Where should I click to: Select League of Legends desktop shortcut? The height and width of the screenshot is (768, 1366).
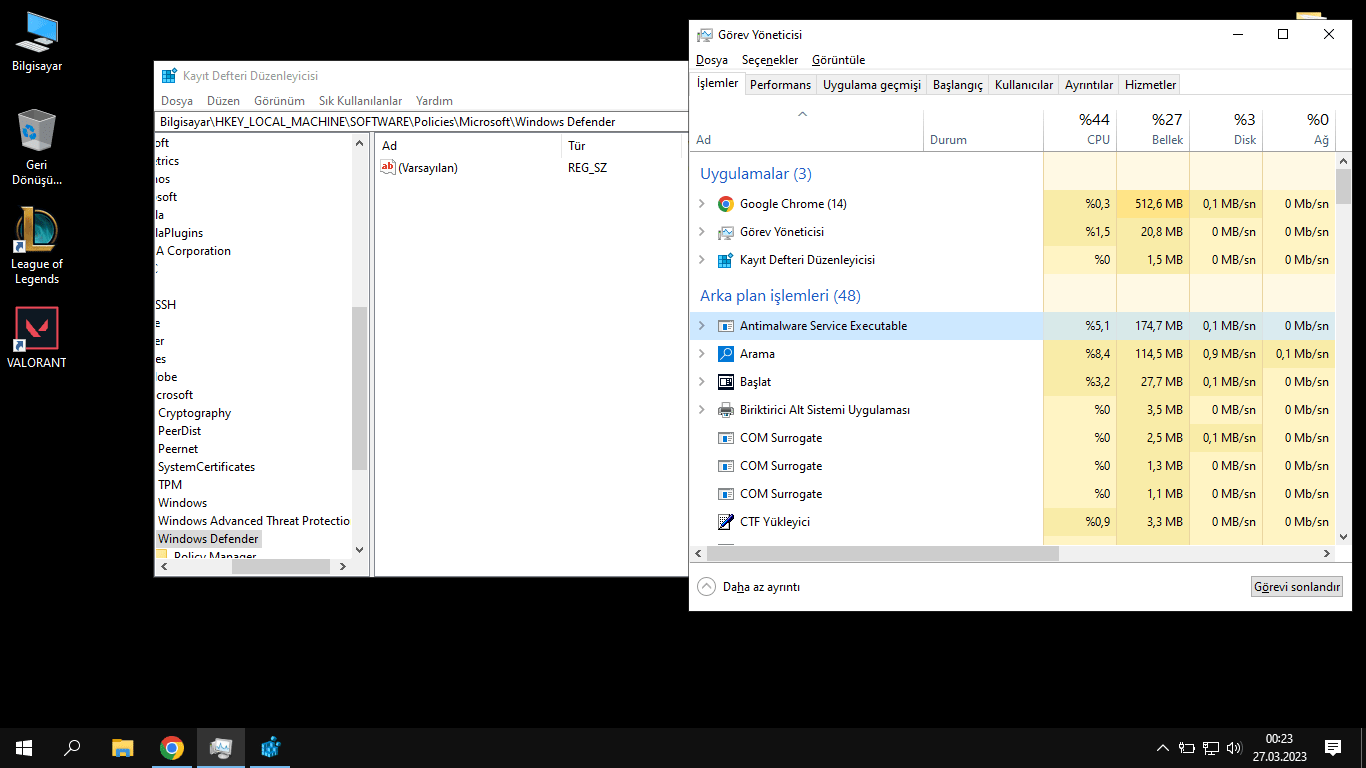click(x=37, y=246)
